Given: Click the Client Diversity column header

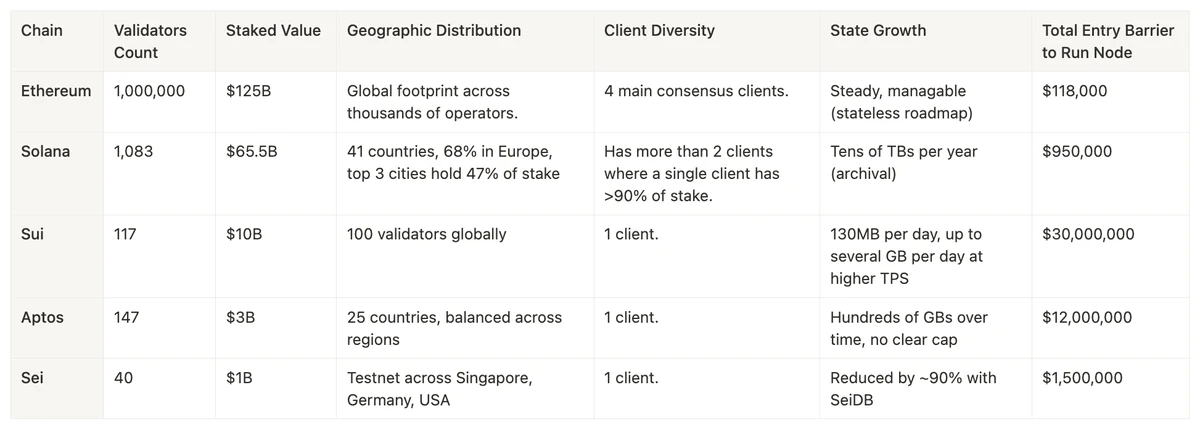Looking at the screenshot, I should point(659,31).
